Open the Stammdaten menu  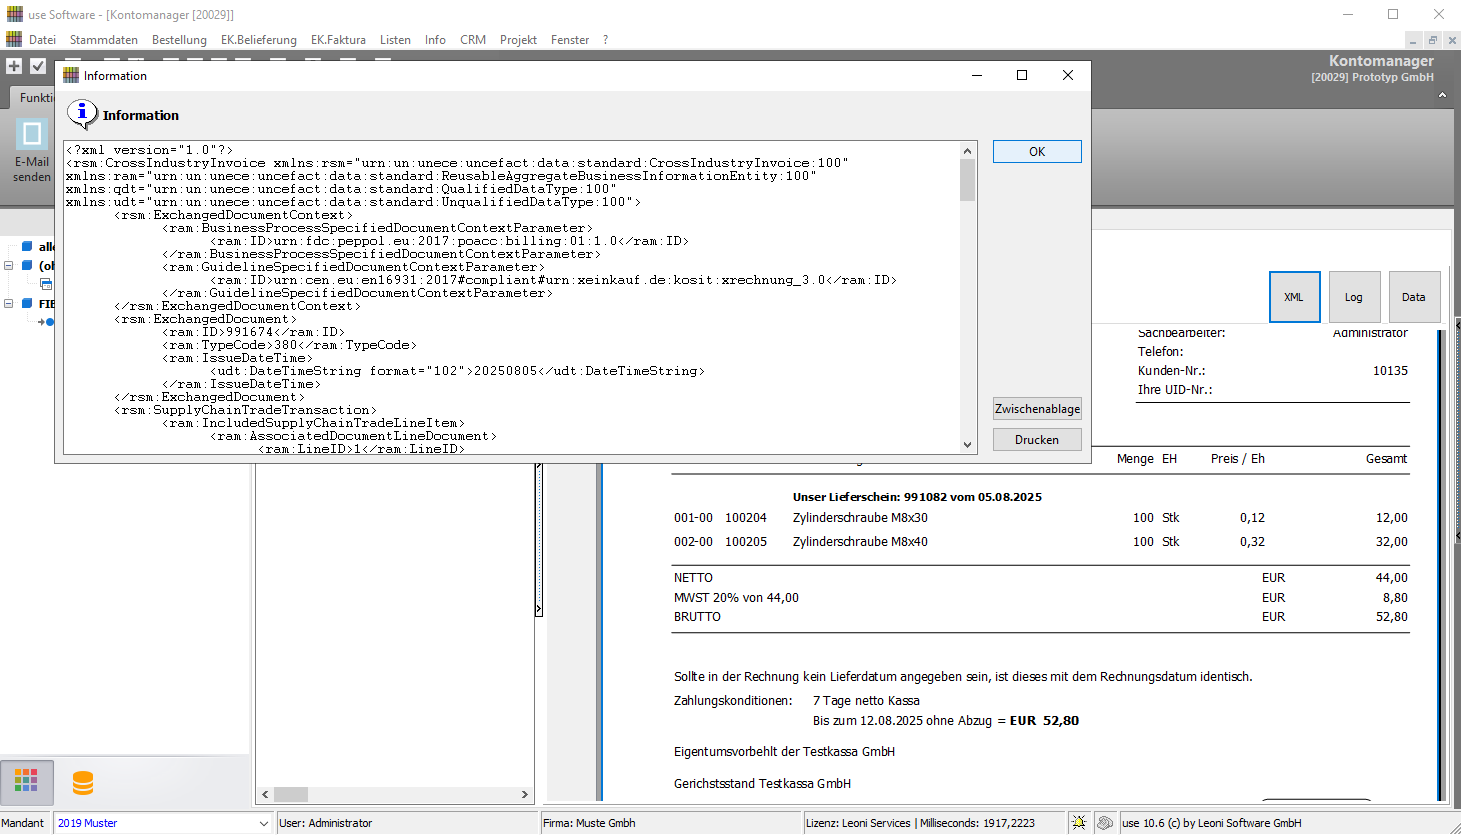104,40
